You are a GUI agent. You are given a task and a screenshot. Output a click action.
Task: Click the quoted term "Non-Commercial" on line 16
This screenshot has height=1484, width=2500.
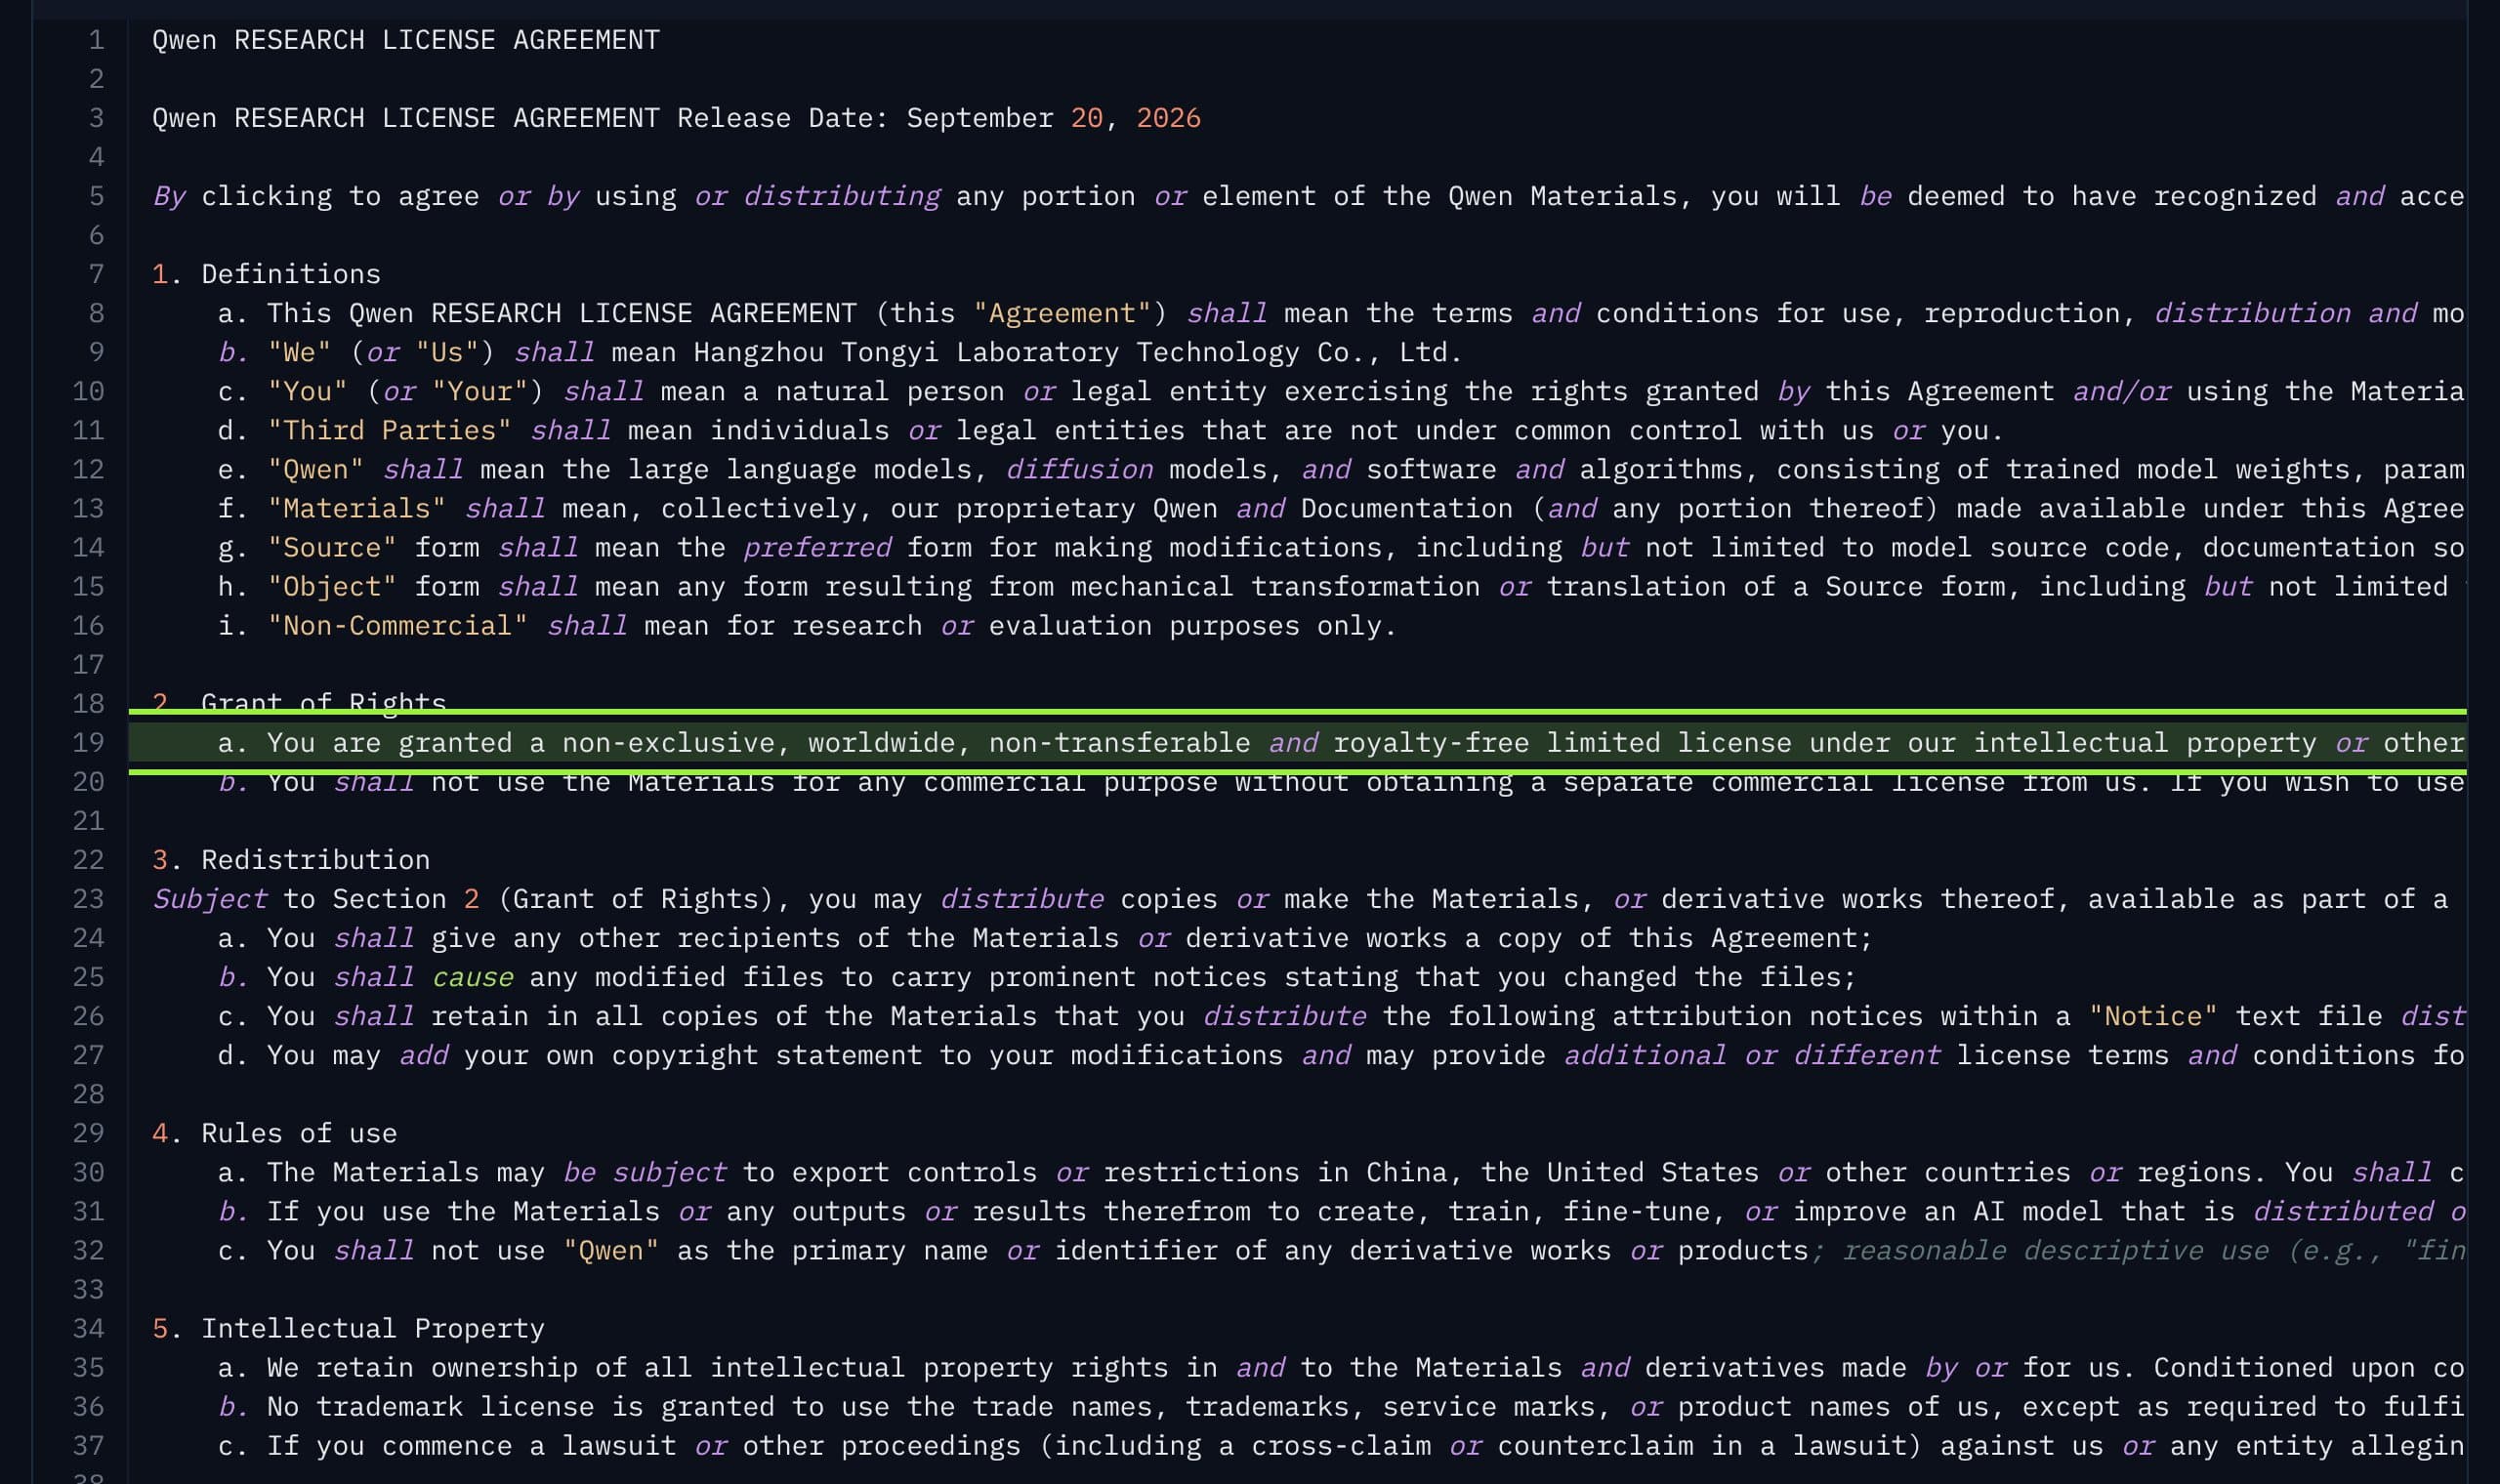pos(398,625)
